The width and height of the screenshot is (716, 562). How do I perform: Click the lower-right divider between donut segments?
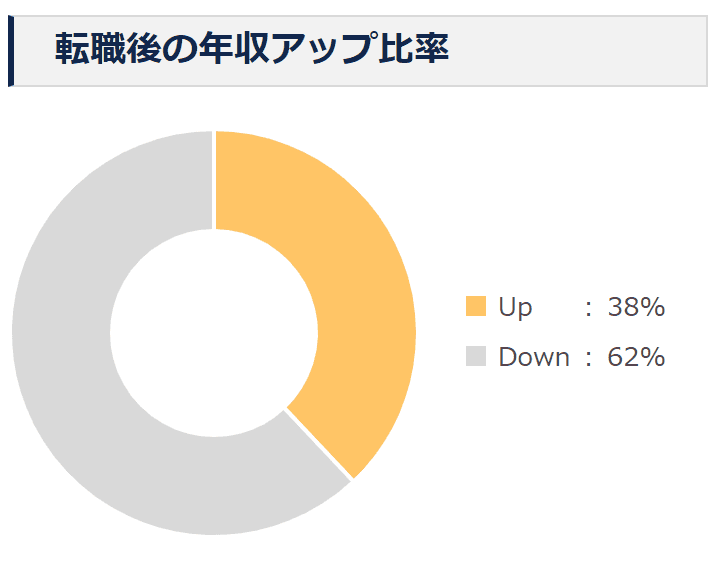pos(318,444)
